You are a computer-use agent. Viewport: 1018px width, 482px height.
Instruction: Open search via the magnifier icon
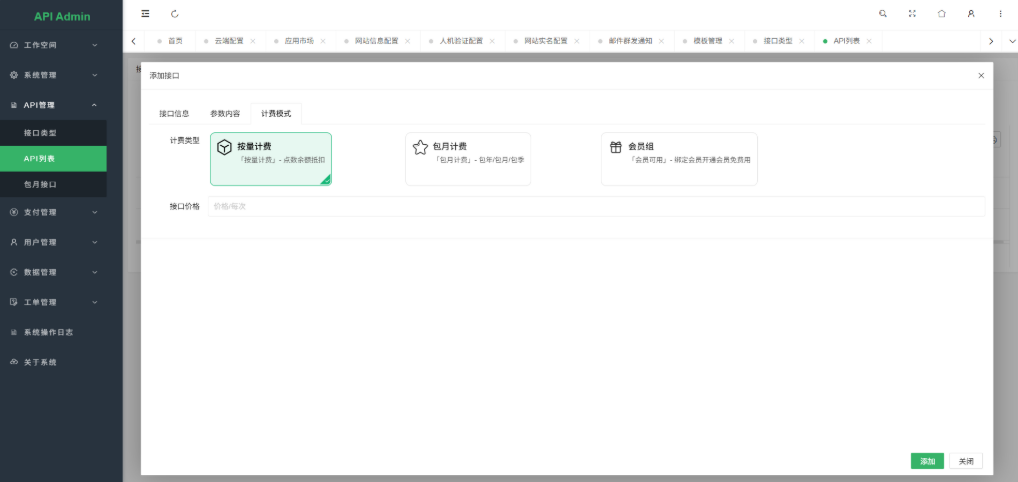click(x=882, y=14)
